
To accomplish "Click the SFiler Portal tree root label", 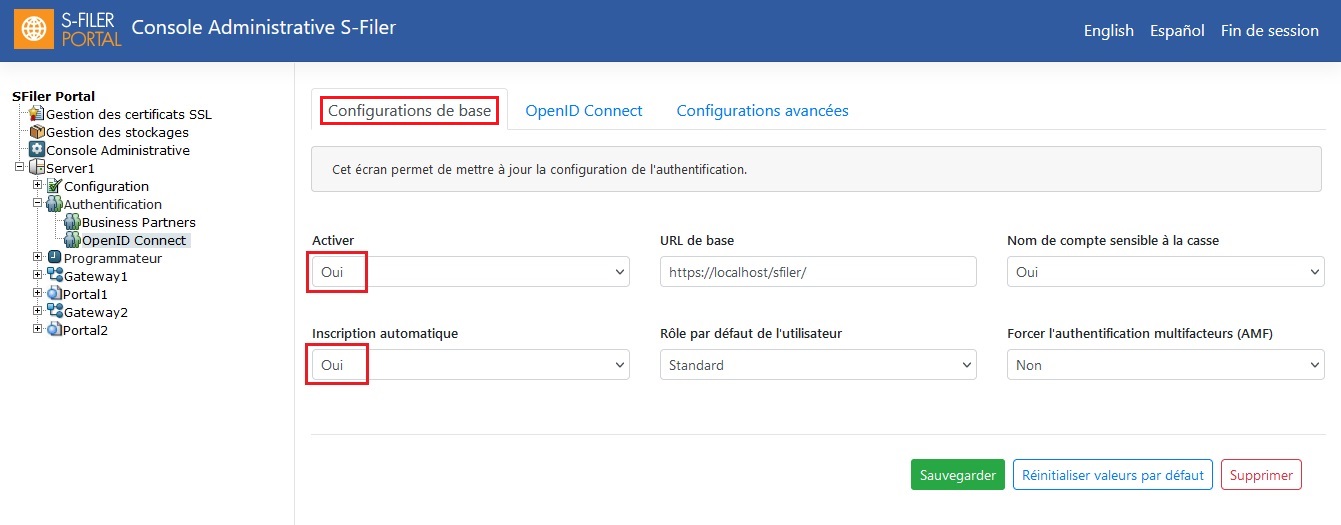I will pos(53,96).
